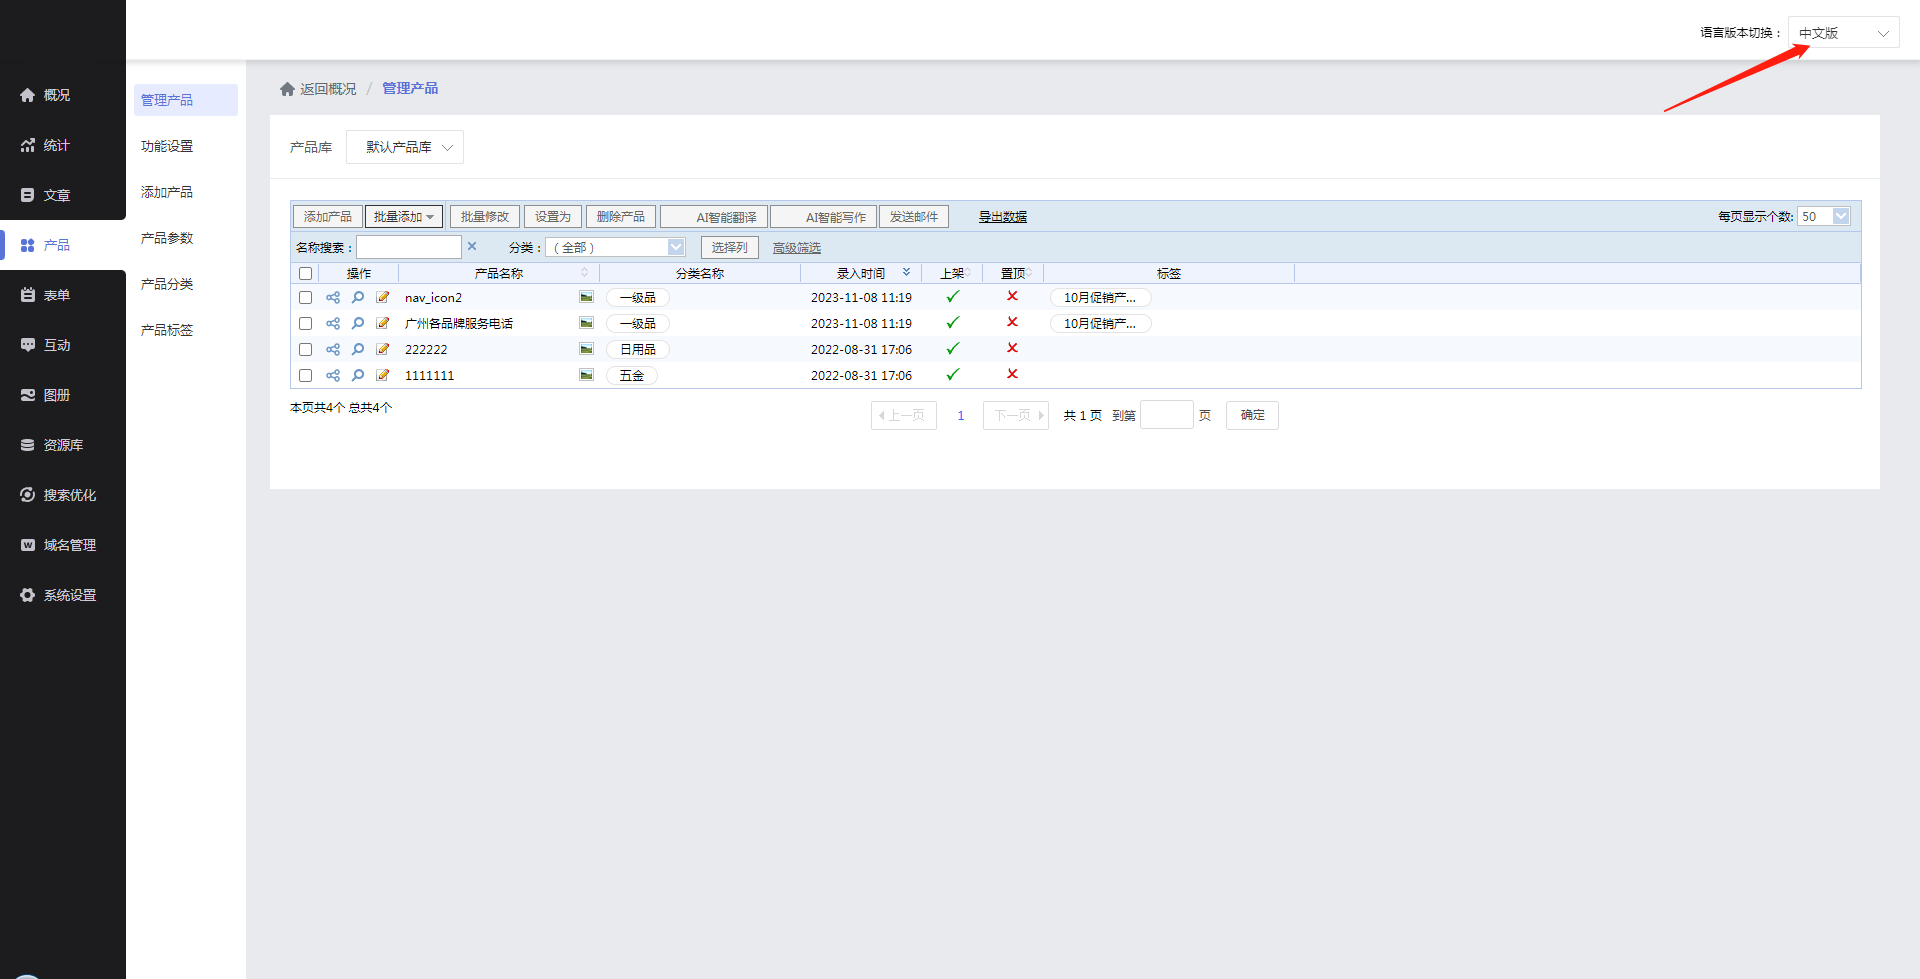This screenshot has width=1920, height=979.
Task: Click the edit pencil icon for 1111111
Action: click(x=383, y=376)
